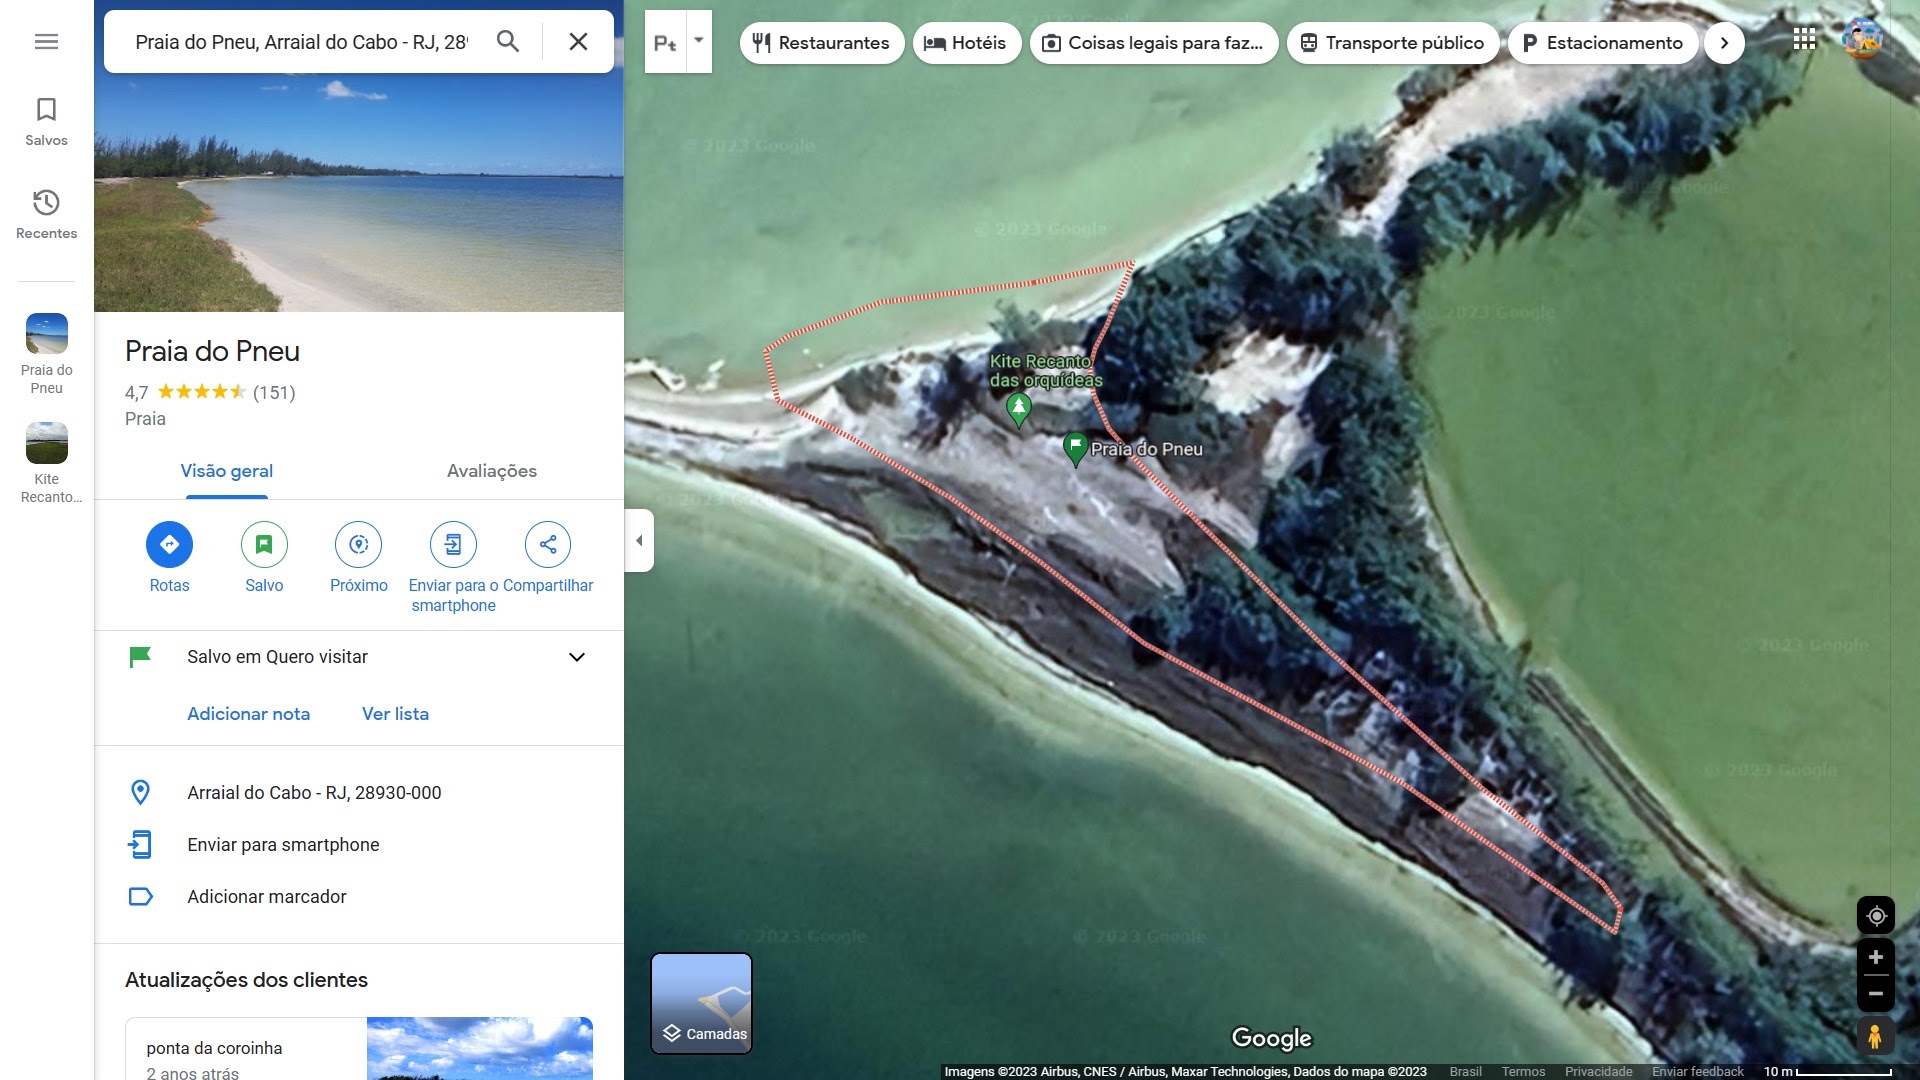Click the search magnifier icon

tap(508, 41)
